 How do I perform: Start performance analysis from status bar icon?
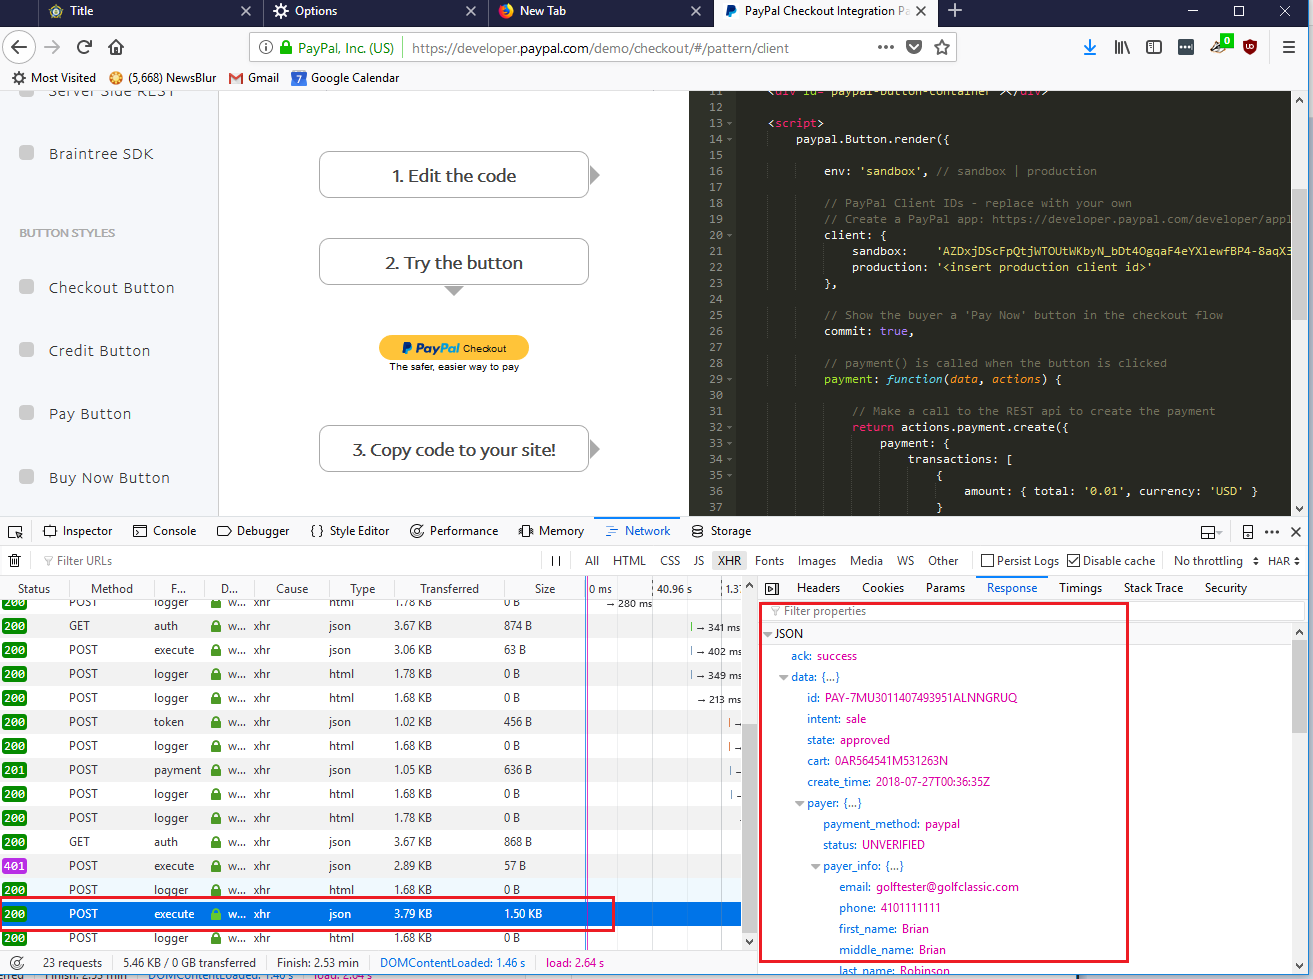[16, 963]
